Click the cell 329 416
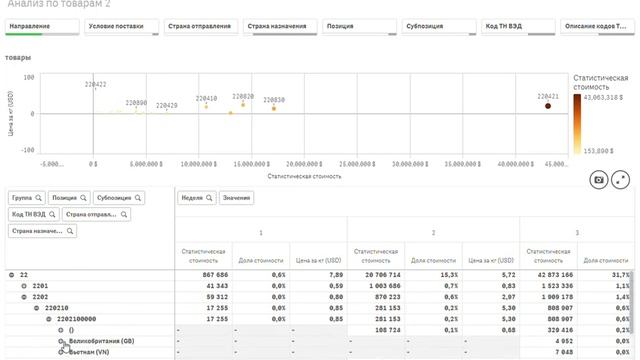 tap(560, 330)
